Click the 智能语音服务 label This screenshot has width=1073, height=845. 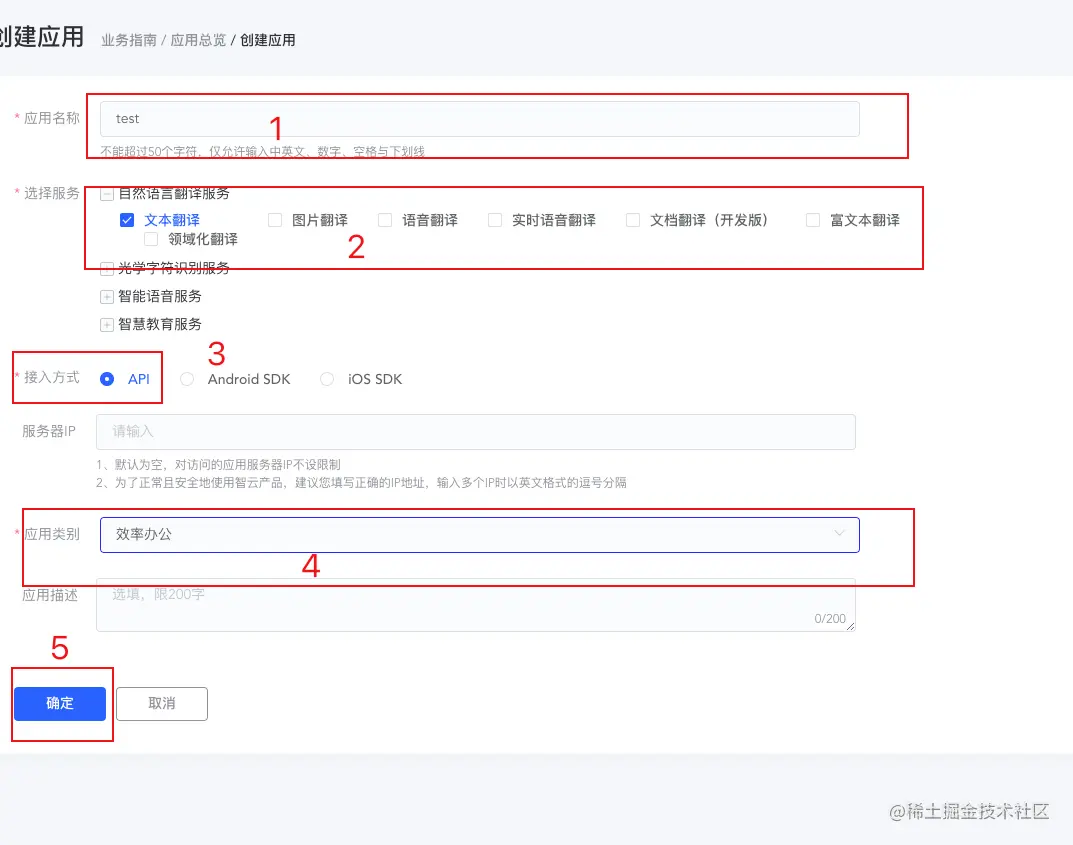(159, 296)
